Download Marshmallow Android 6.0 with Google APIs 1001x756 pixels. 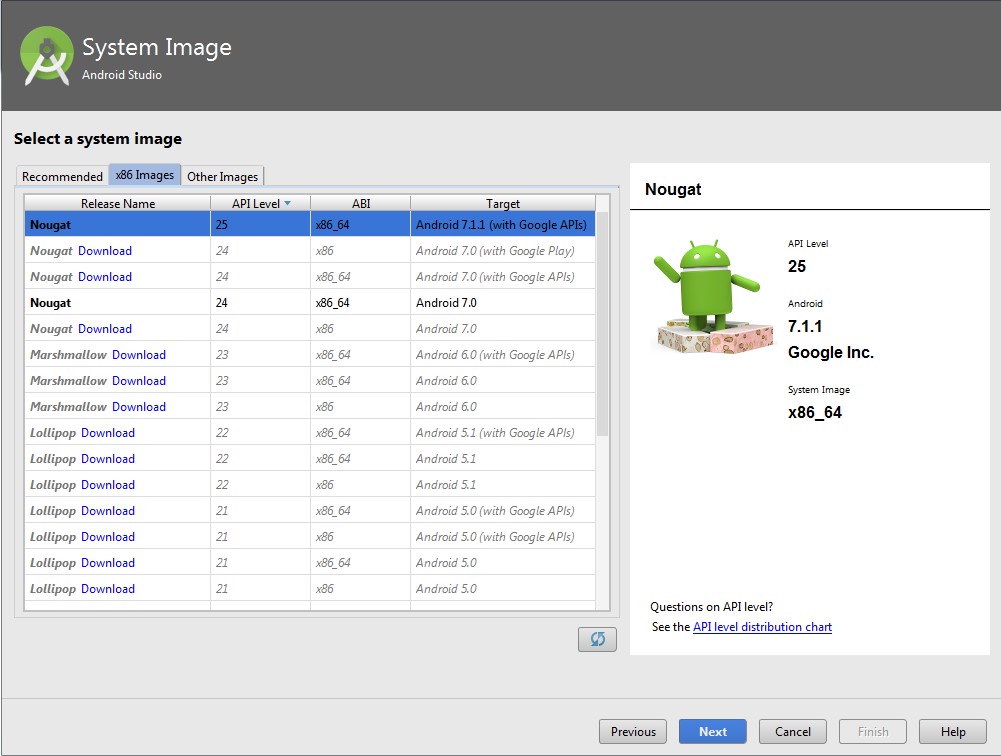139,355
